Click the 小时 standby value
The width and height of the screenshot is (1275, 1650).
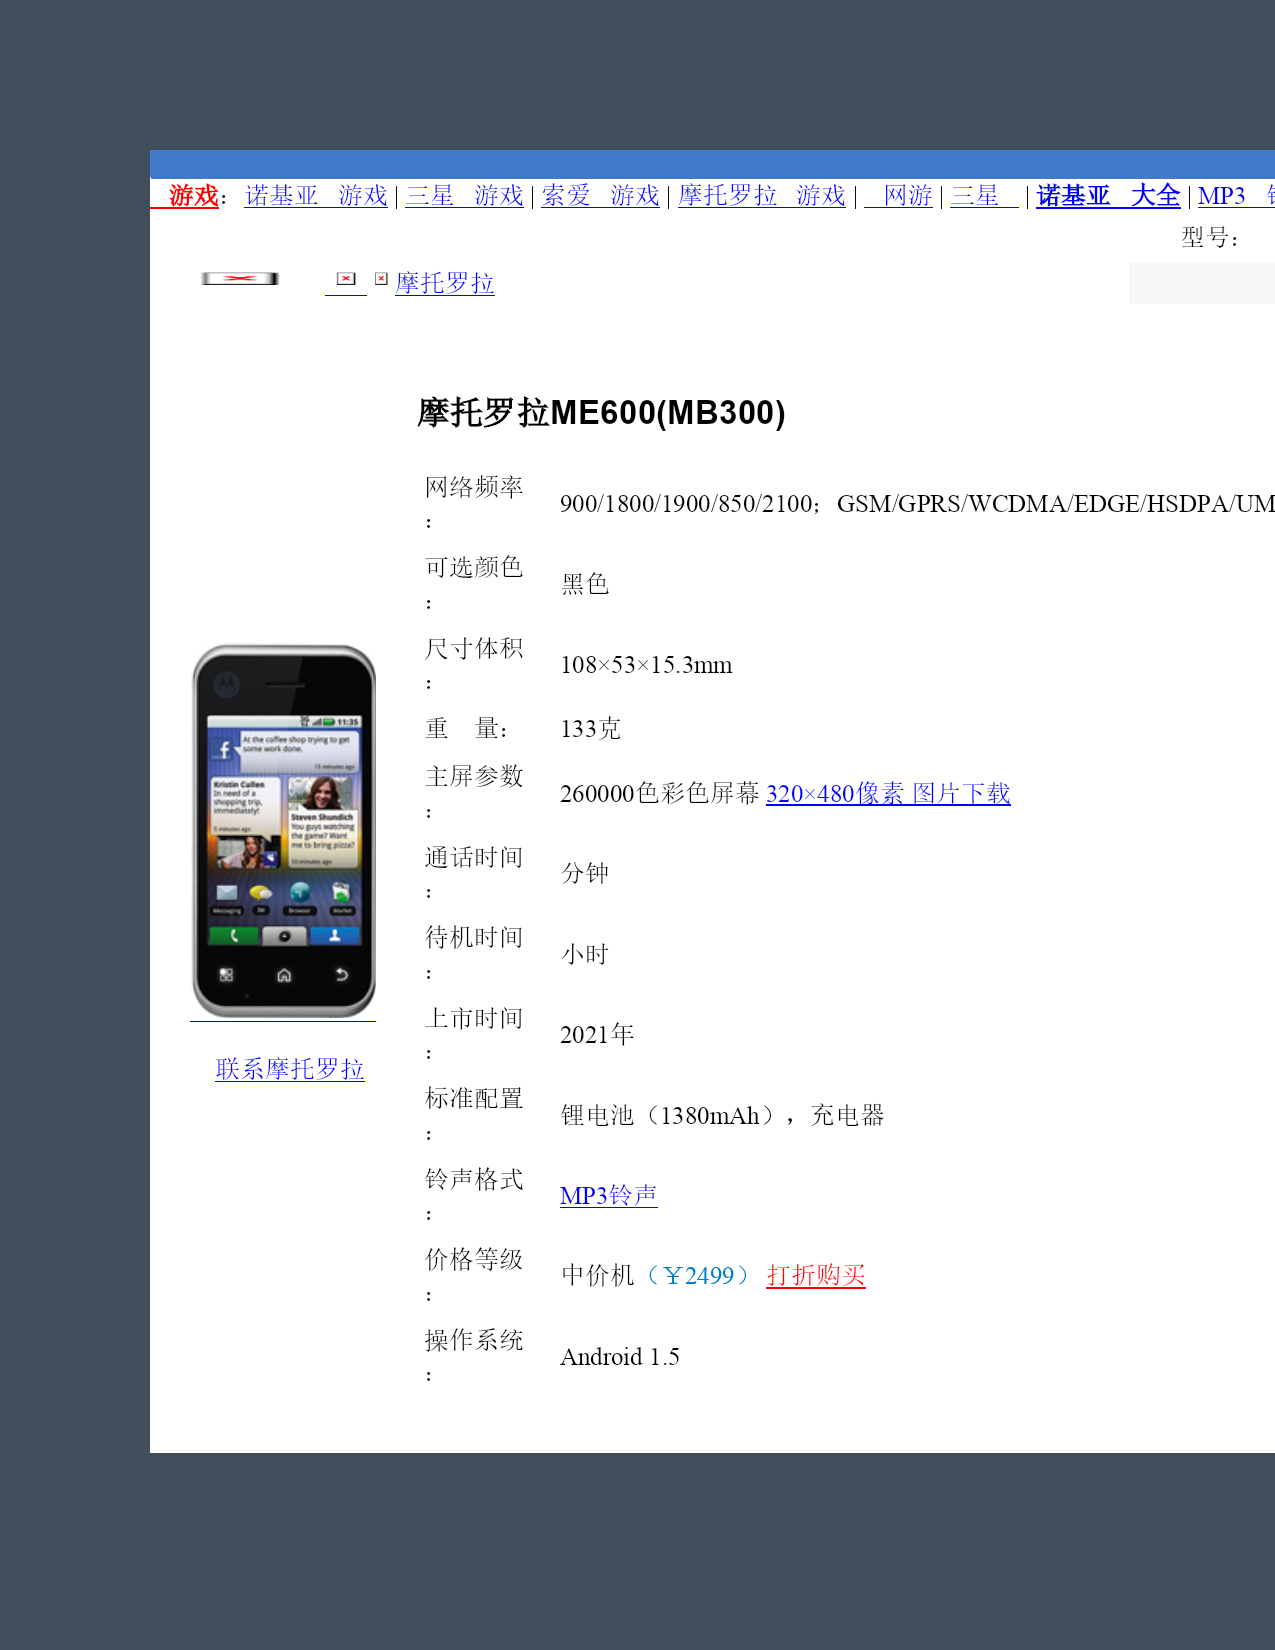point(585,954)
